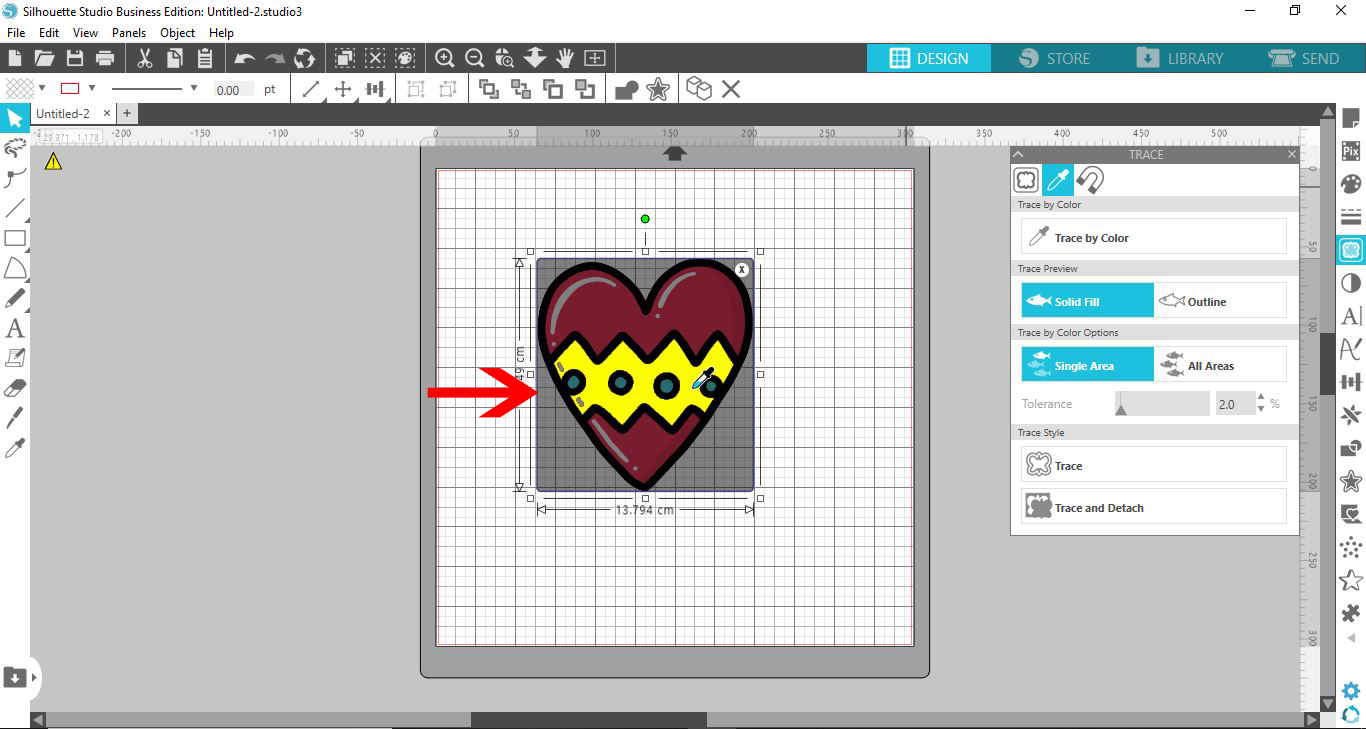
Task: Click the Weld shapes icon
Action: click(x=627, y=90)
